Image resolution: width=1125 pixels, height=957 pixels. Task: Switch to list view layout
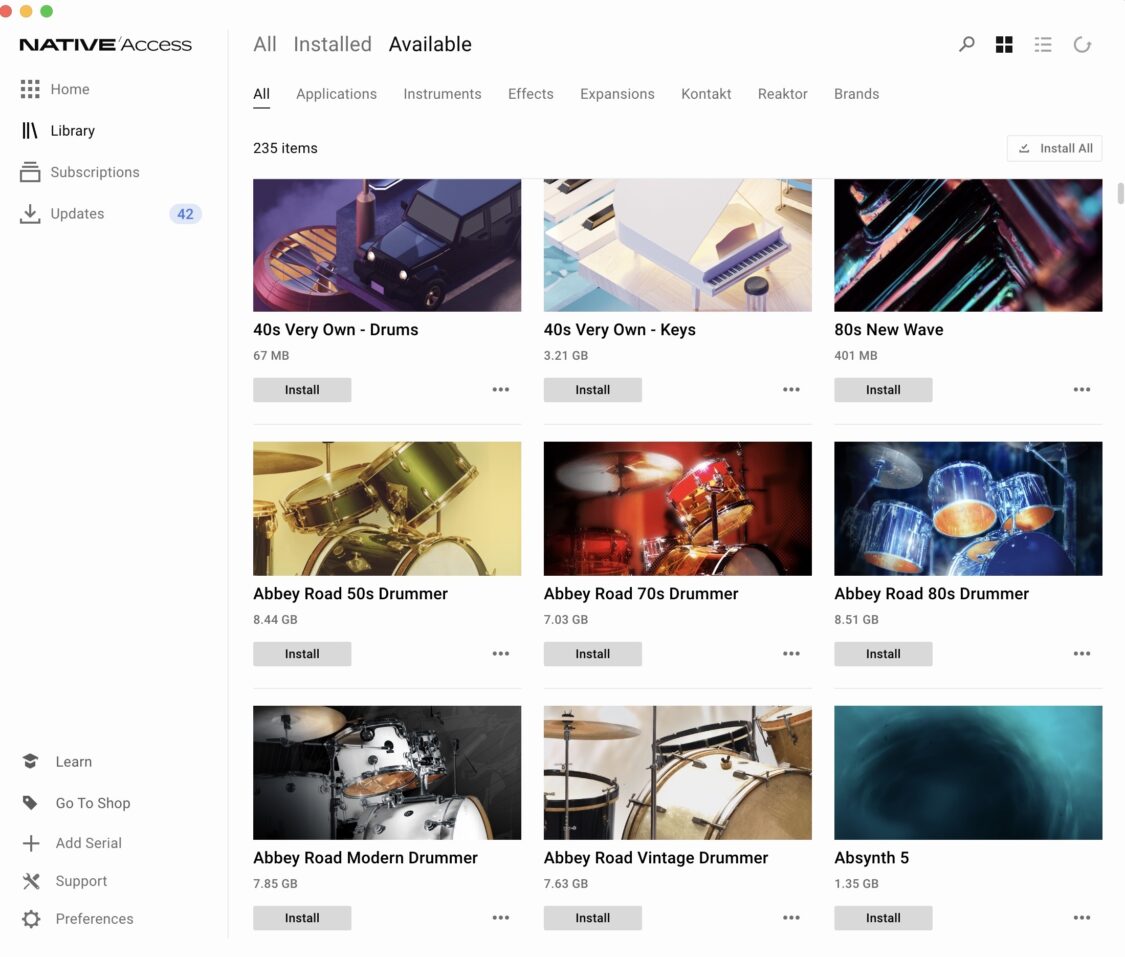[1043, 45]
